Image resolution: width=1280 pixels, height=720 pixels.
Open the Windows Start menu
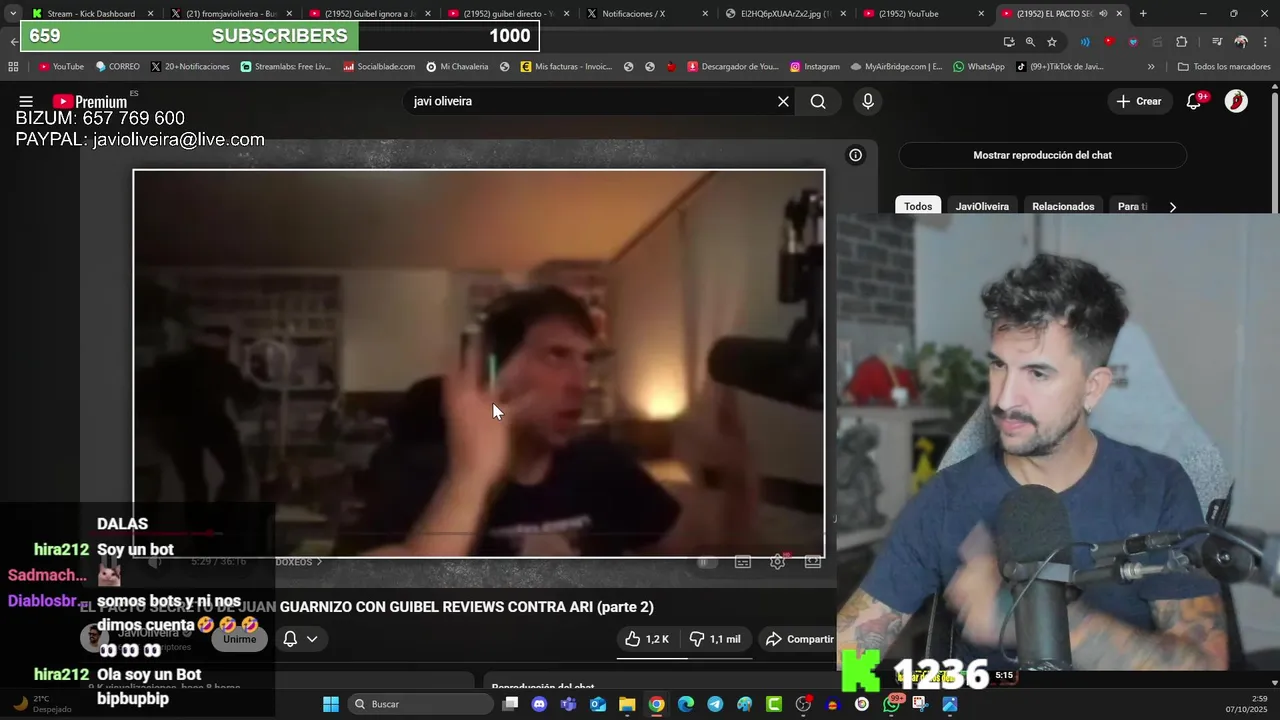331,704
